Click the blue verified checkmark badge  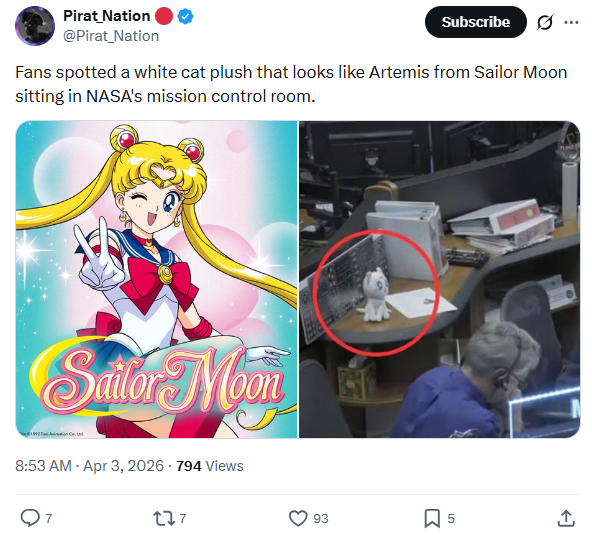point(185,16)
